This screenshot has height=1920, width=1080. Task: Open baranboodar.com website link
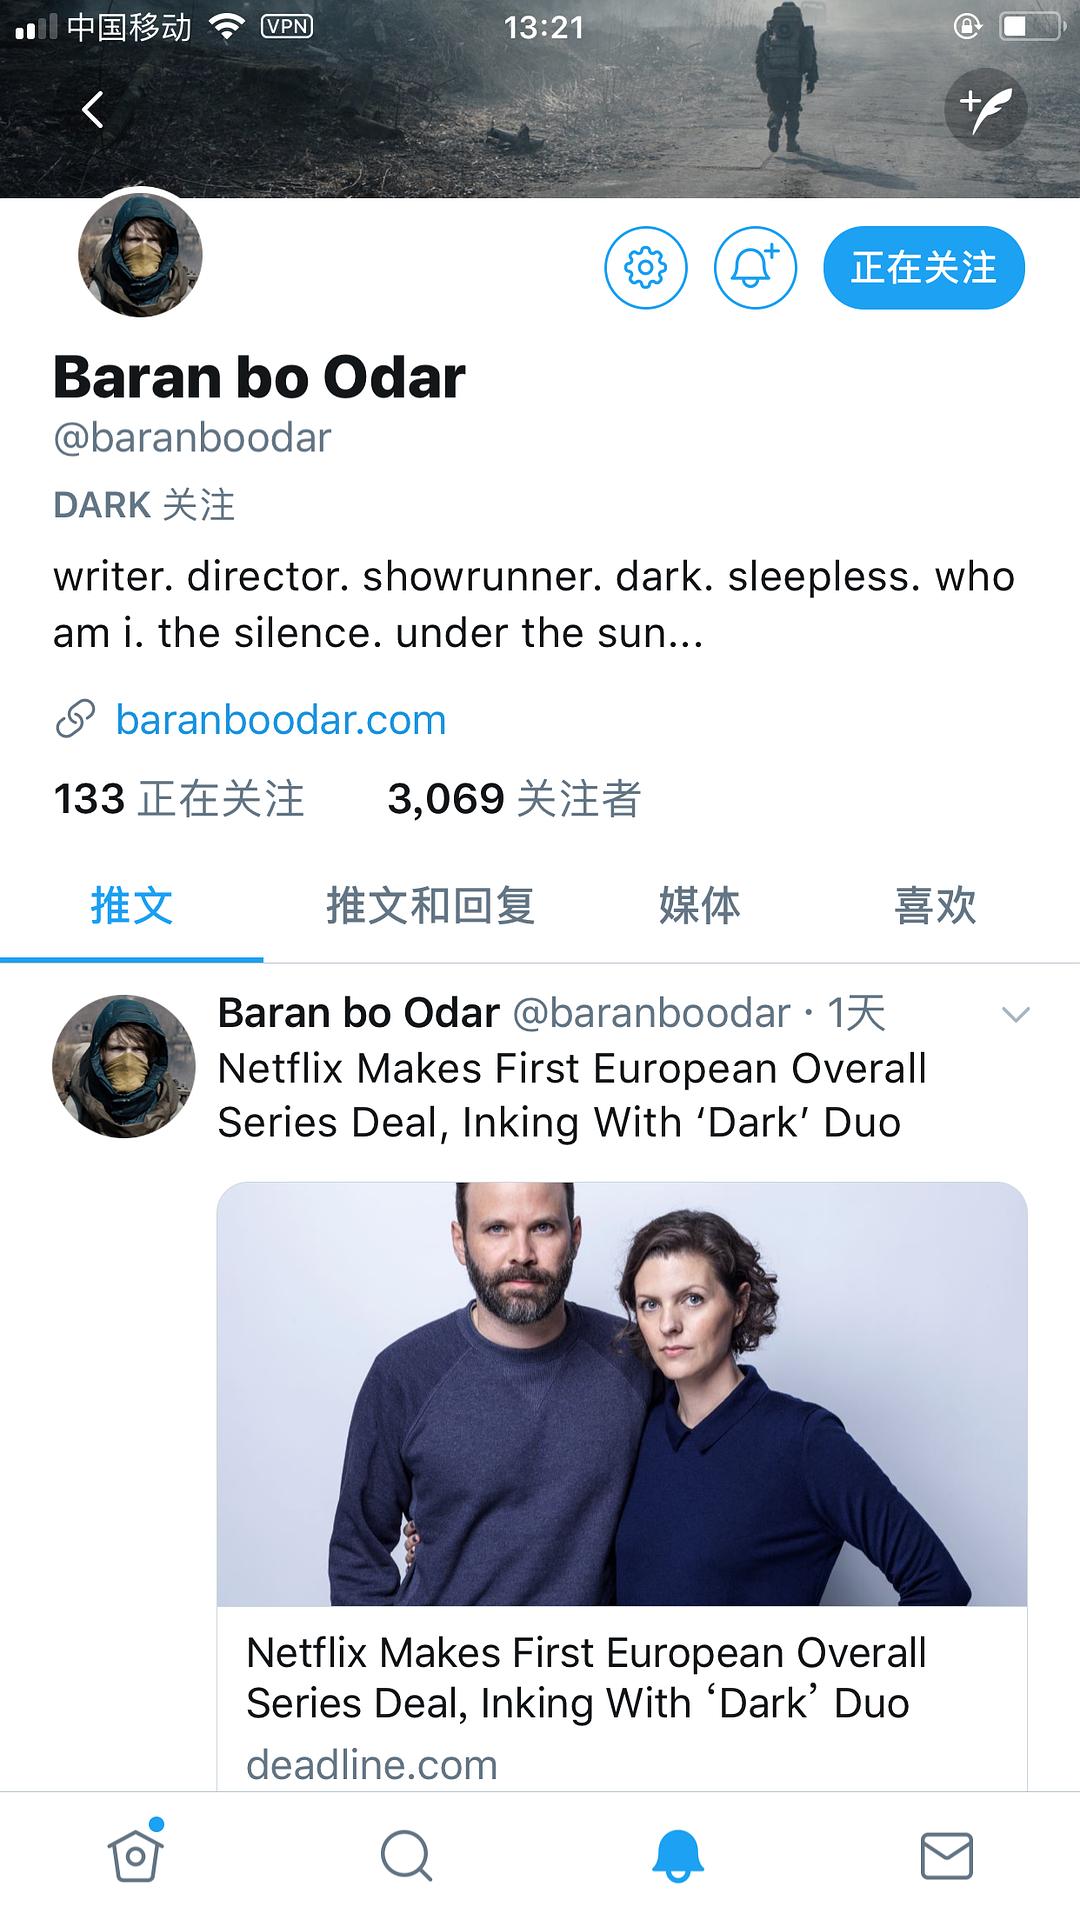pyautogui.click(x=281, y=720)
